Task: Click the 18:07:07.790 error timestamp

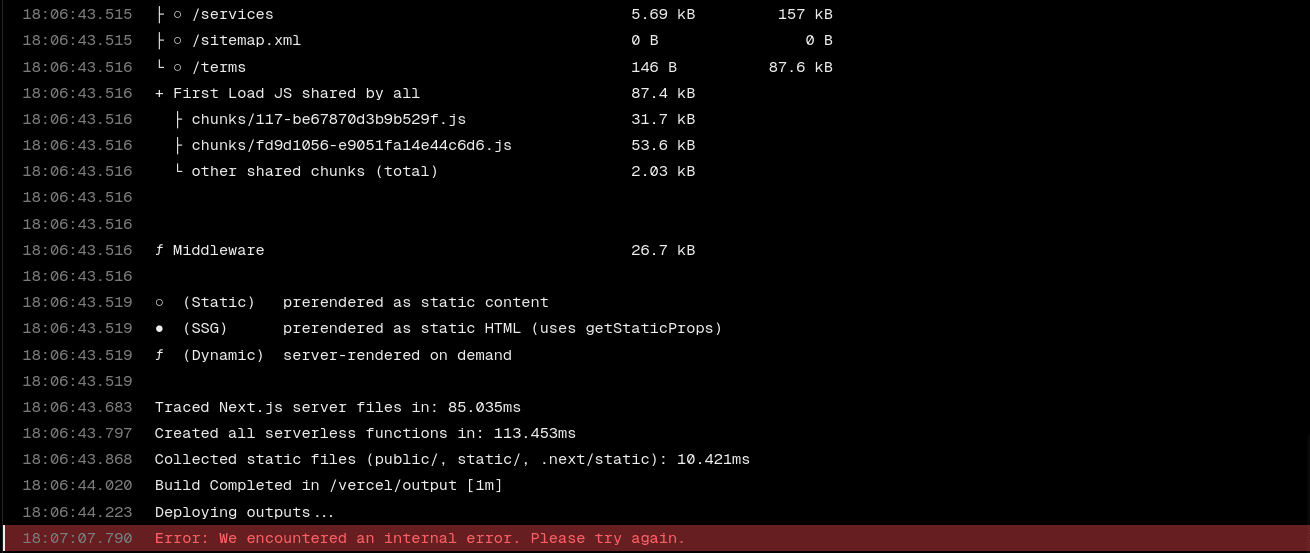Action: pos(77,539)
